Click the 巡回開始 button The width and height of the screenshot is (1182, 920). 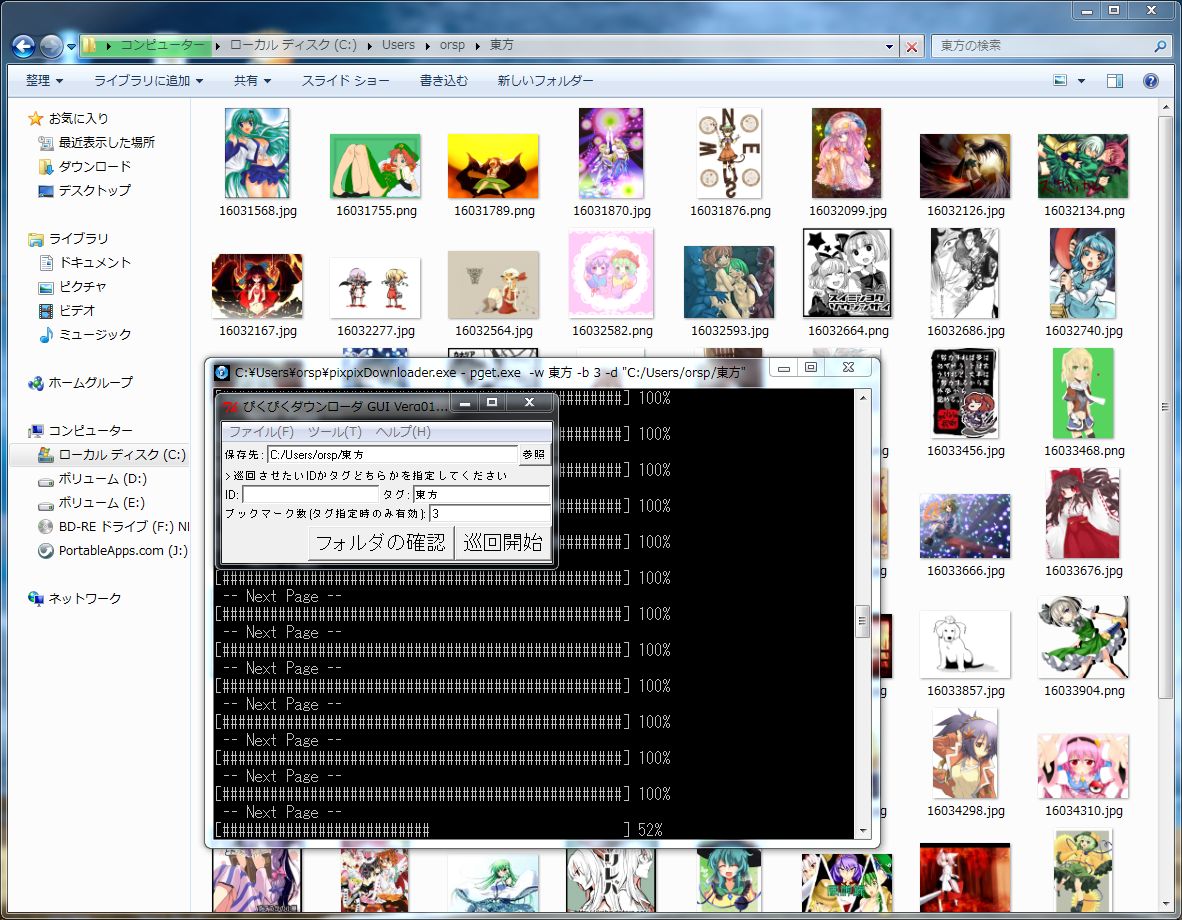(x=503, y=543)
